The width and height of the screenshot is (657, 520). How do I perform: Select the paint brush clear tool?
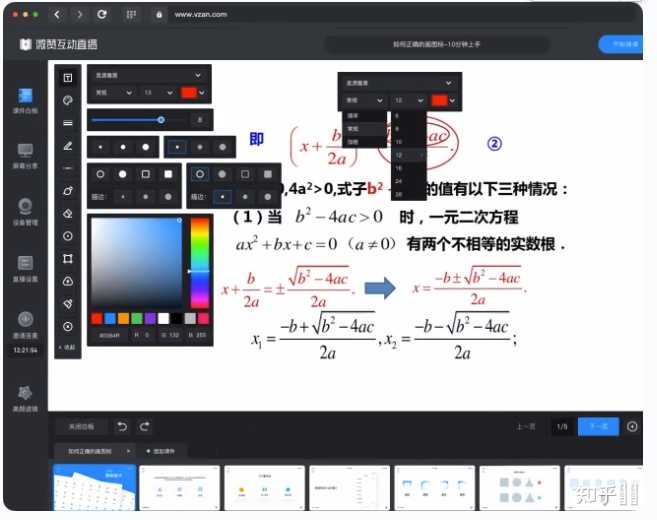tap(67, 304)
